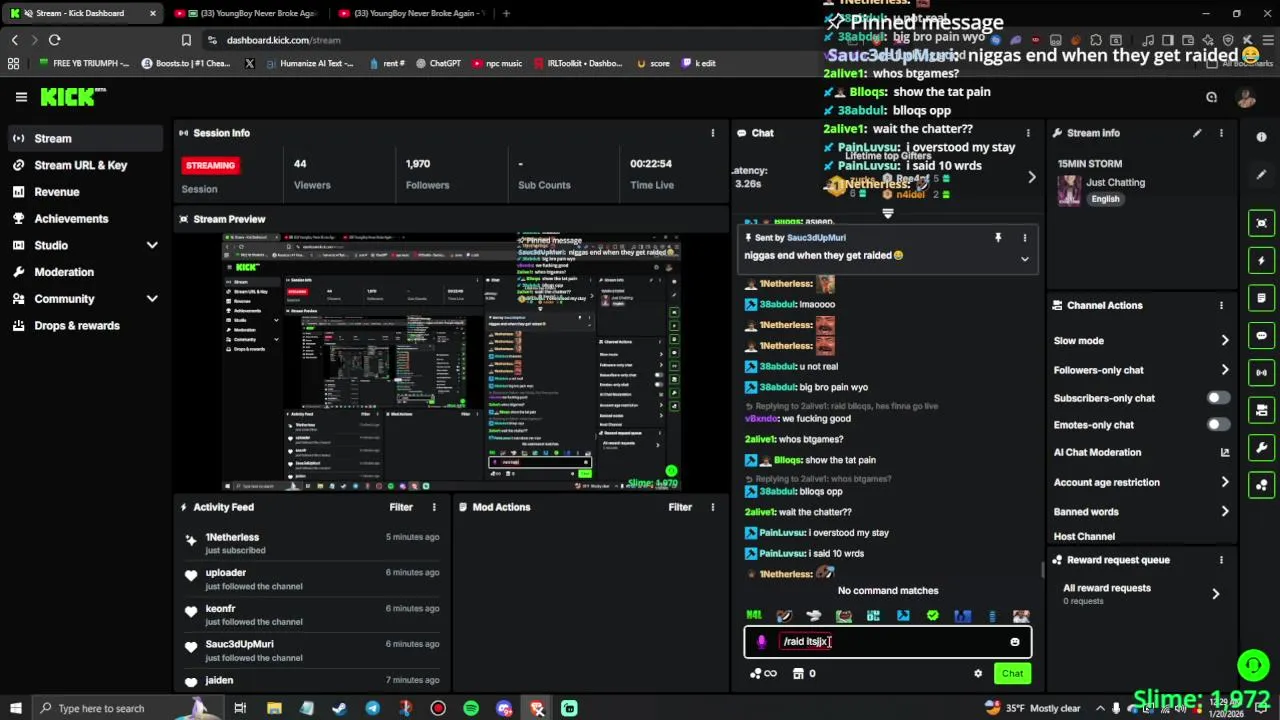Image resolution: width=1280 pixels, height=720 pixels.
Task: Click the channel points infinity icon
Action: [x=764, y=674]
